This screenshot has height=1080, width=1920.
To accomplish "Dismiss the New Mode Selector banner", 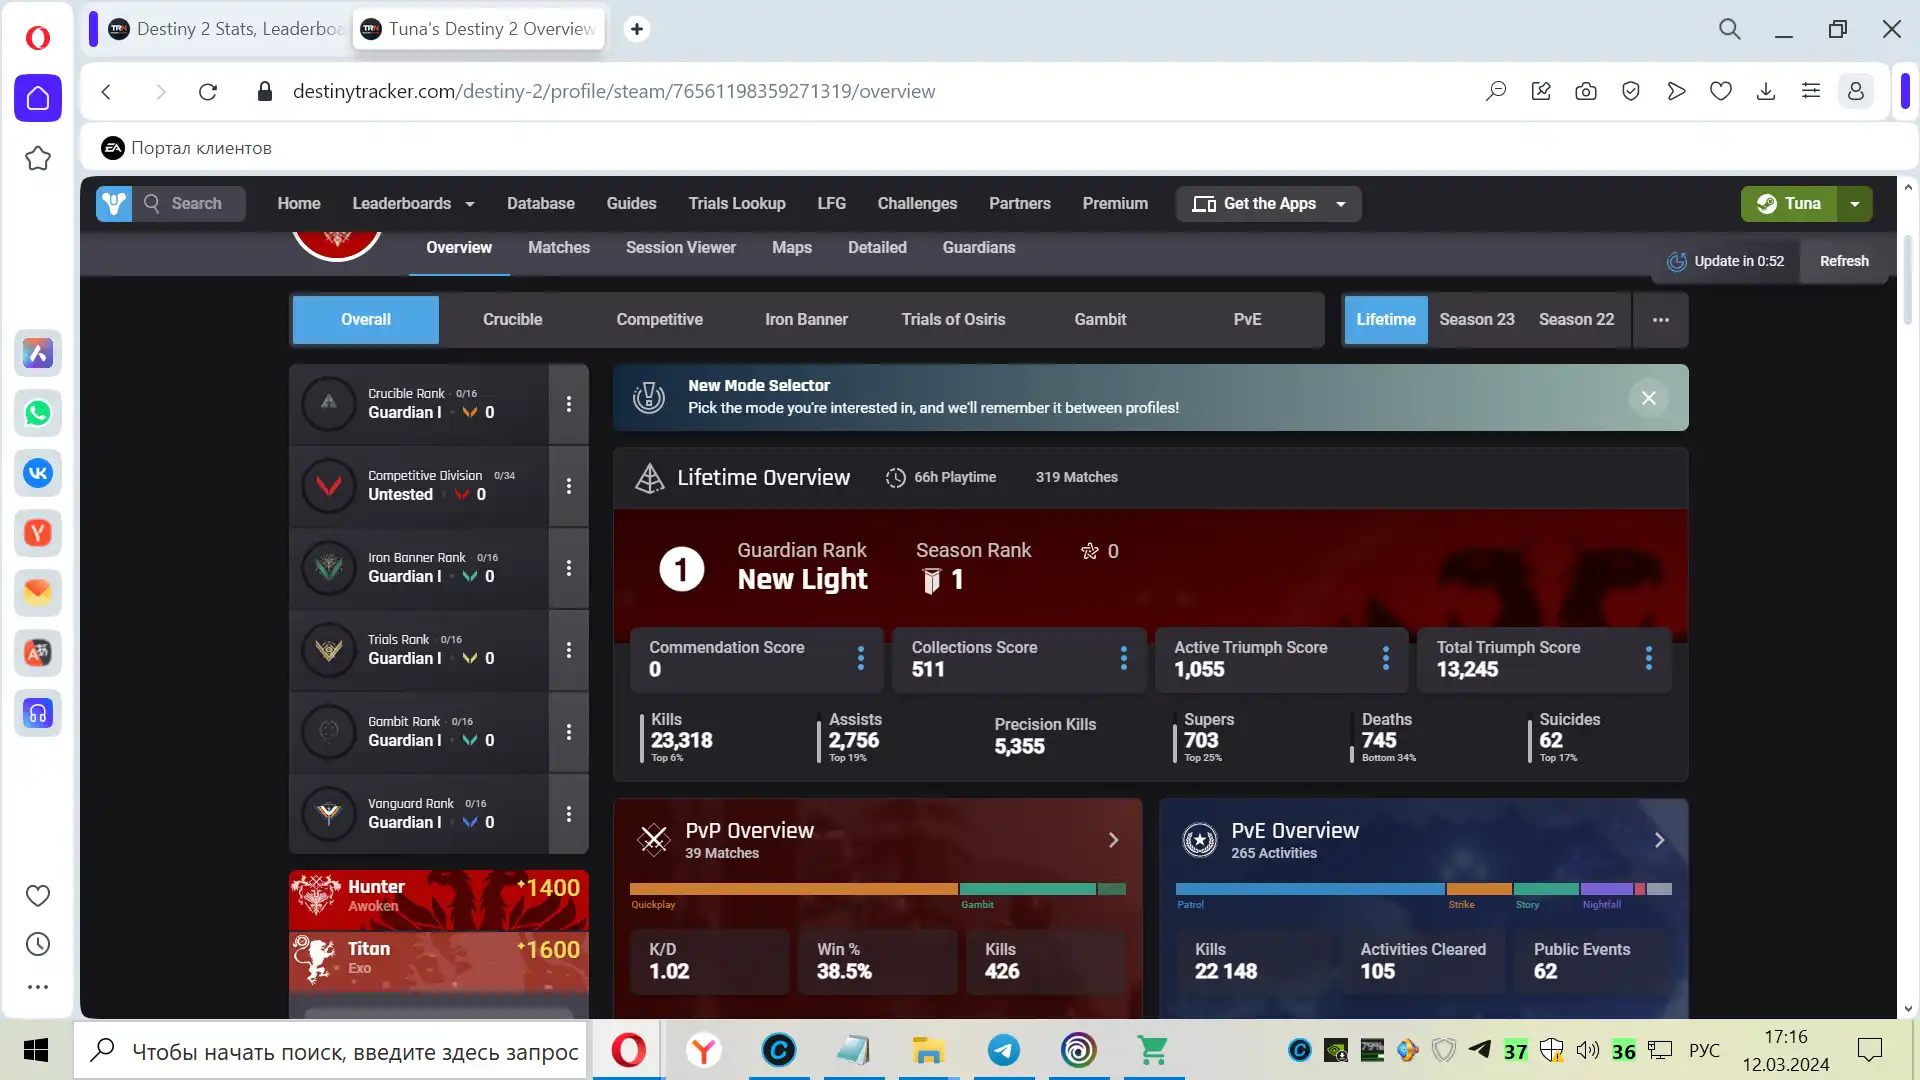I will coord(1649,398).
